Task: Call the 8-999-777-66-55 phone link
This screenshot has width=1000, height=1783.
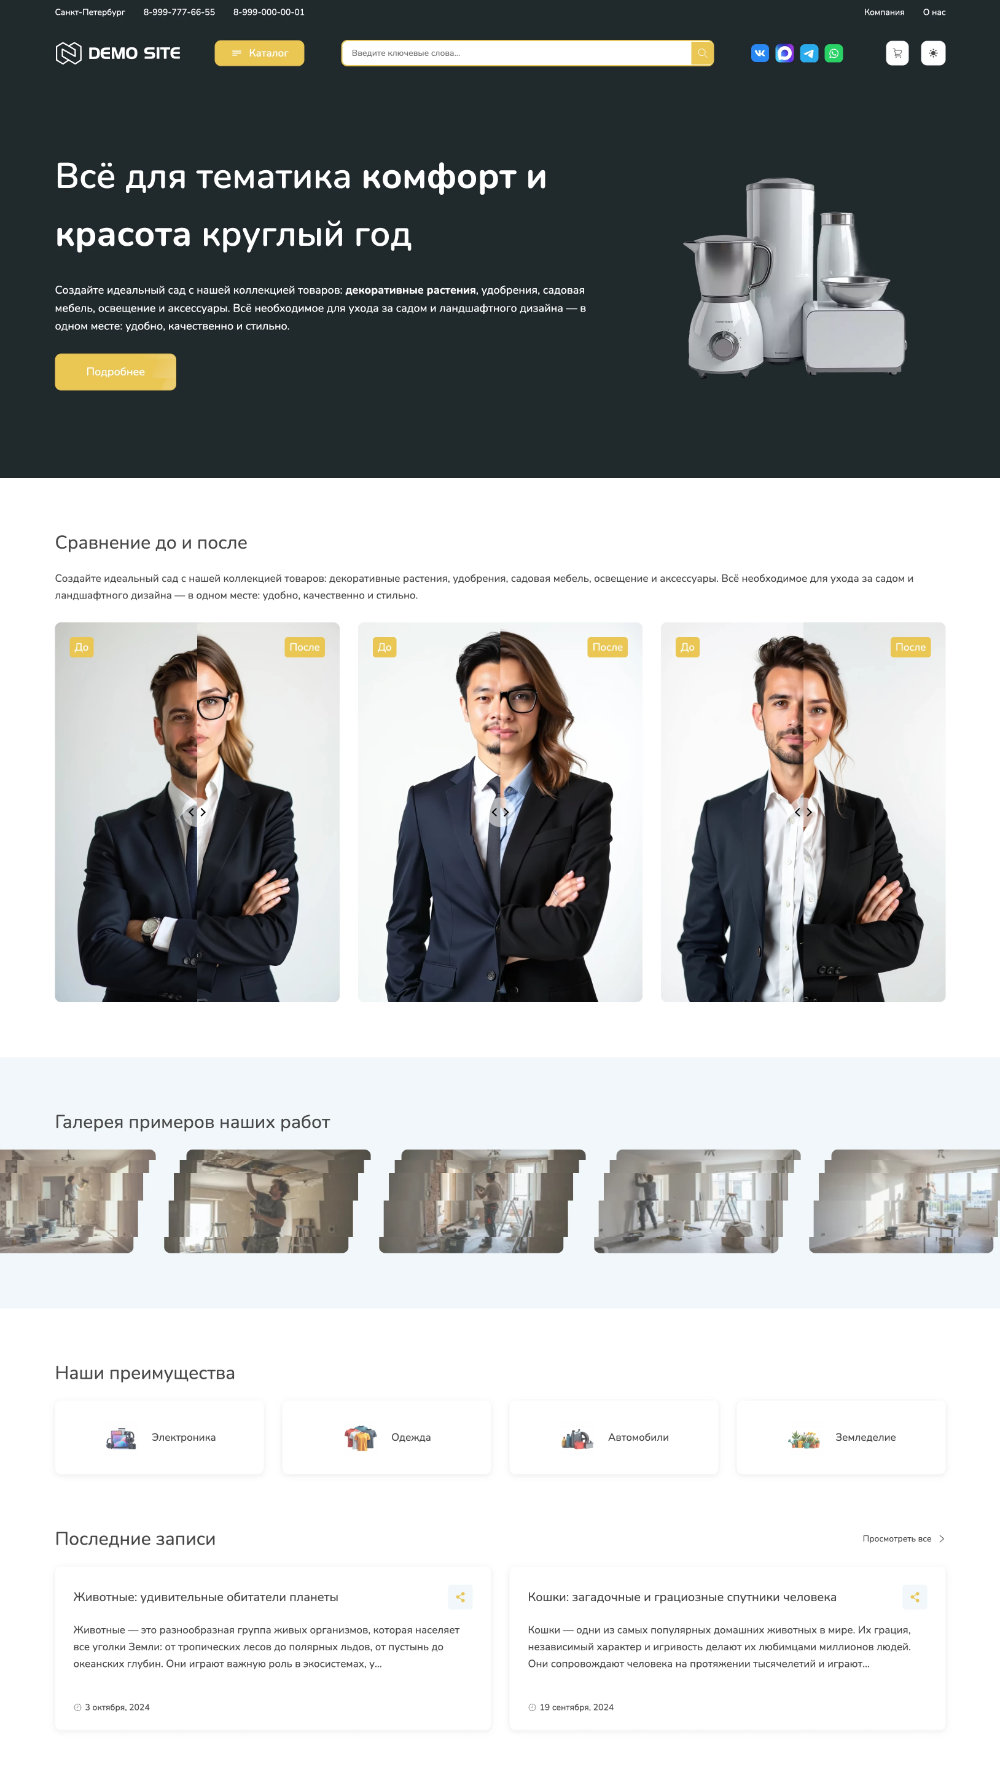Action: (179, 12)
